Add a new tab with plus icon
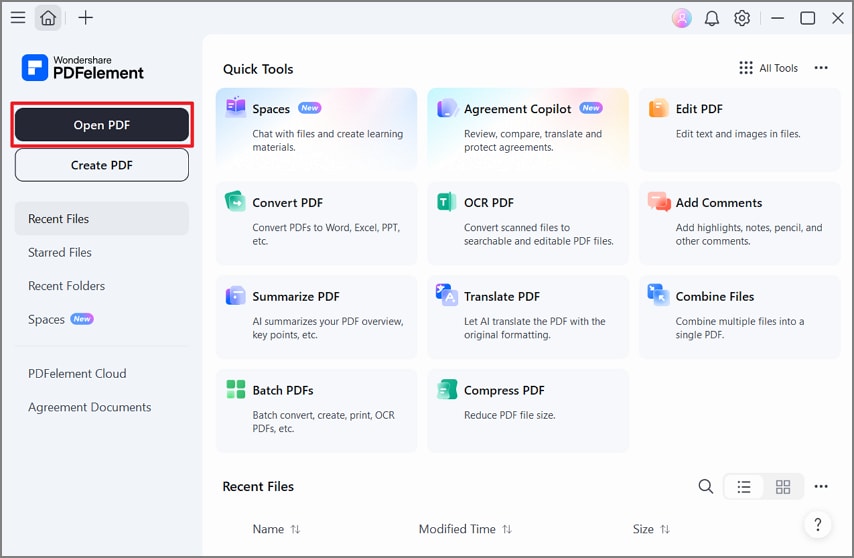Viewport: 854px width, 558px height. [86, 17]
